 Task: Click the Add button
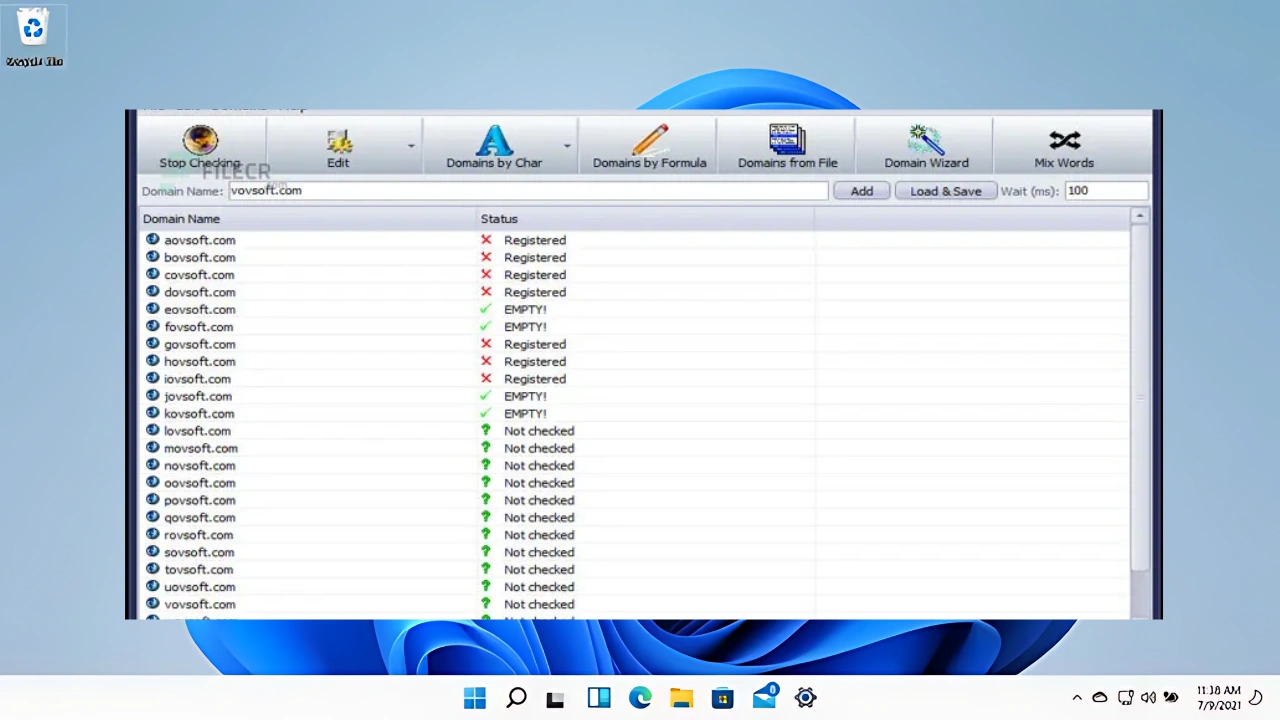(861, 191)
